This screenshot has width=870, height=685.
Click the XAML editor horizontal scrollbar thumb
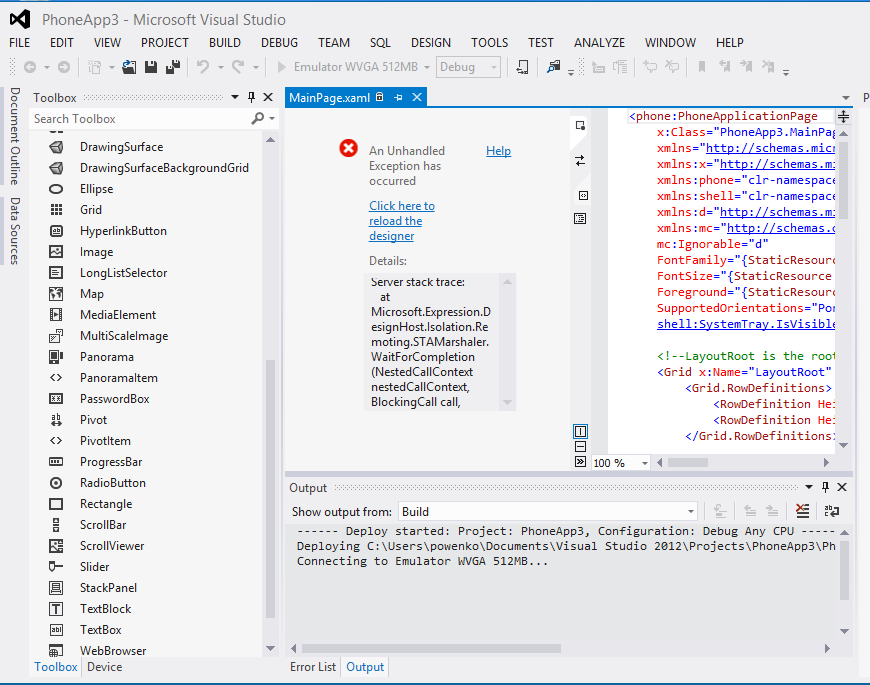coord(687,462)
